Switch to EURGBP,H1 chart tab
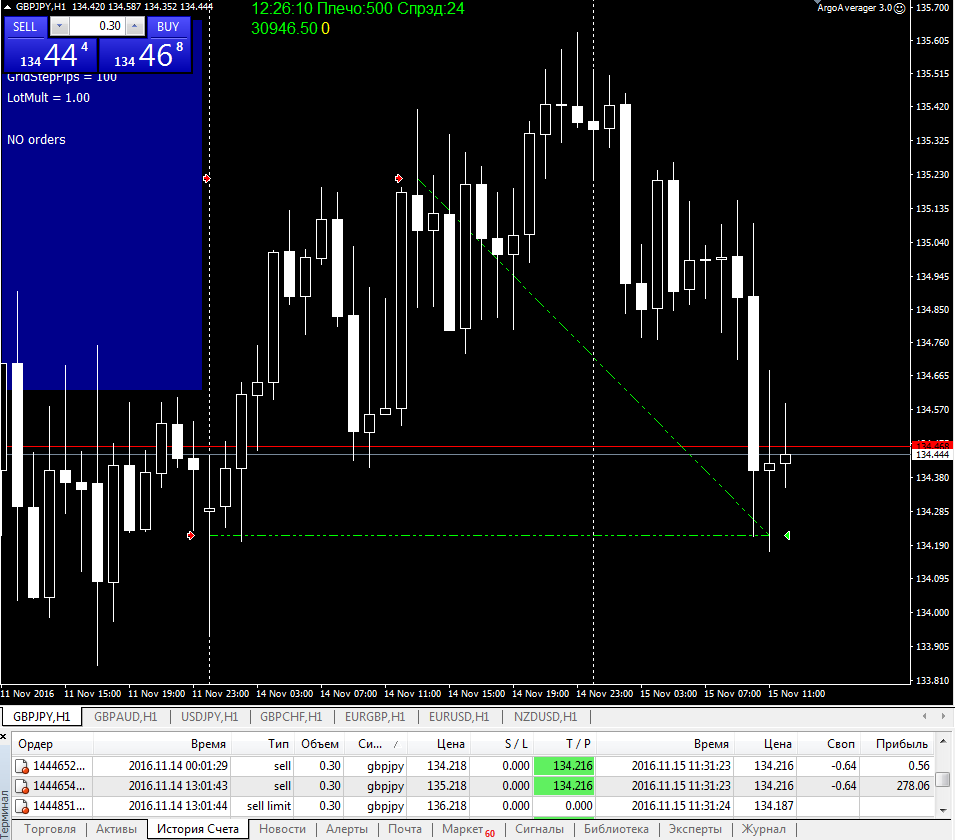 point(375,717)
